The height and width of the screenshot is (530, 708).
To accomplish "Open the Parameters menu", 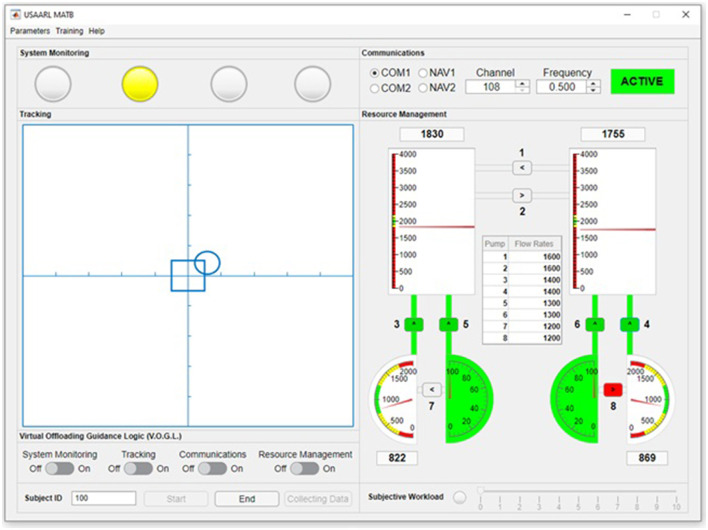I will click(x=29, y=31).
